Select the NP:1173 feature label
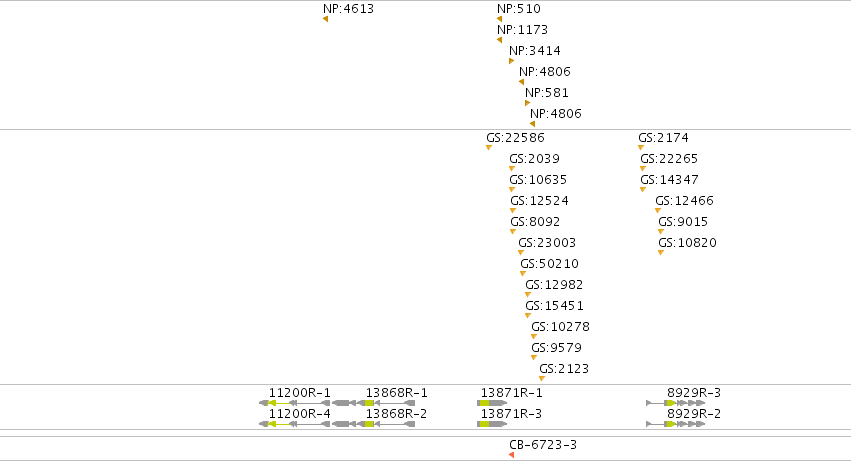This screenshot has width=851, height=461. point(522,29)
